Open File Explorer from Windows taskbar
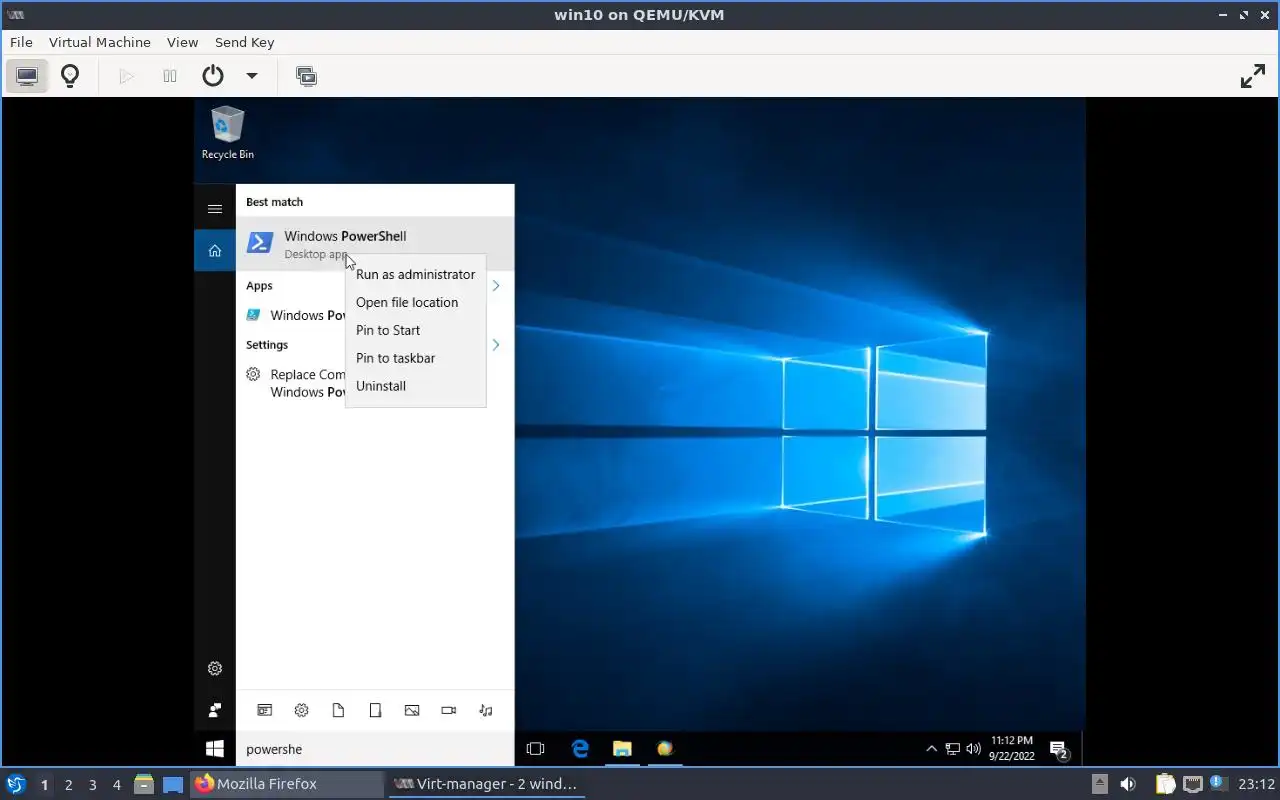Screen dimensions: 1280x800 622,749
